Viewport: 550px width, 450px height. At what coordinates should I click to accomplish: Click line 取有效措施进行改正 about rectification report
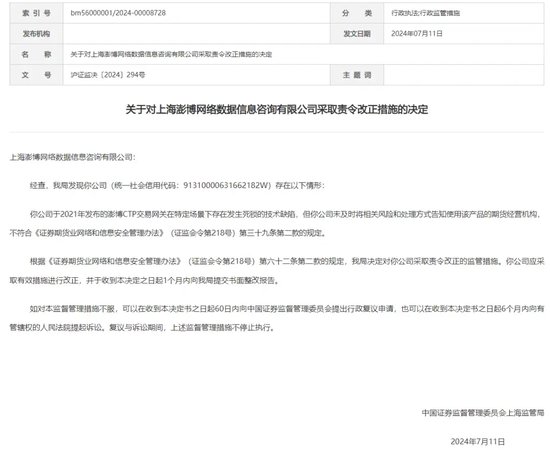click(144, 281)
